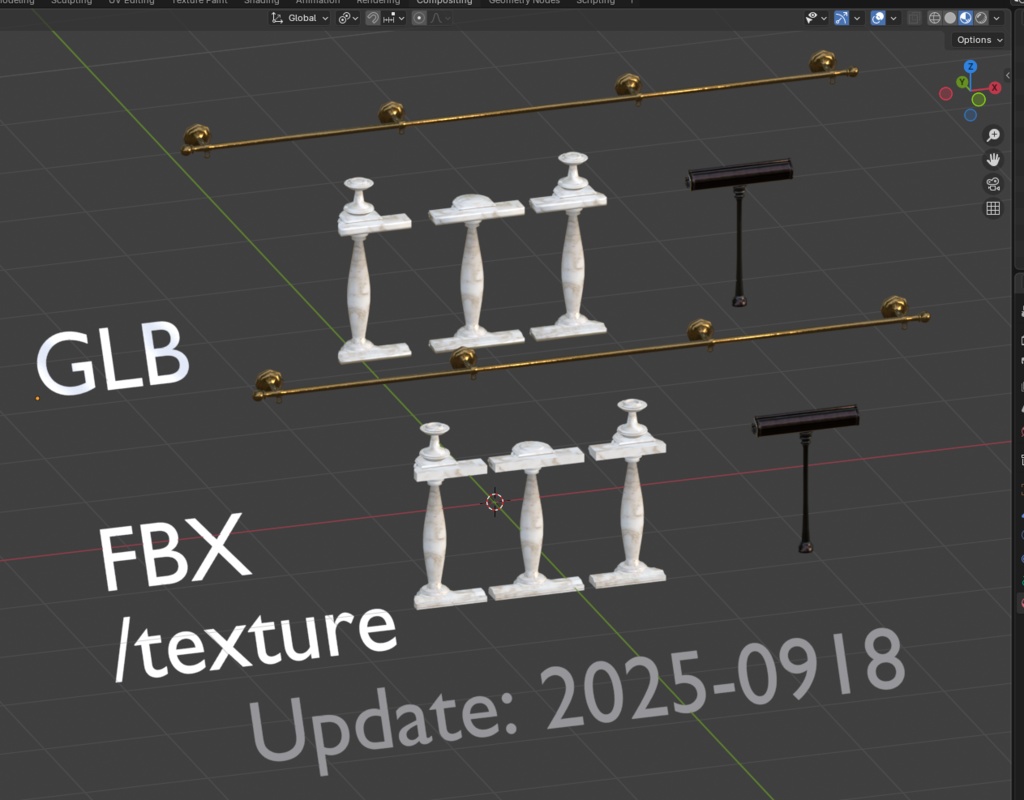This screenshot has width=1024, height=800.
Task: Switch to rendered viewport shading
Action: click(x=981, y=18)
